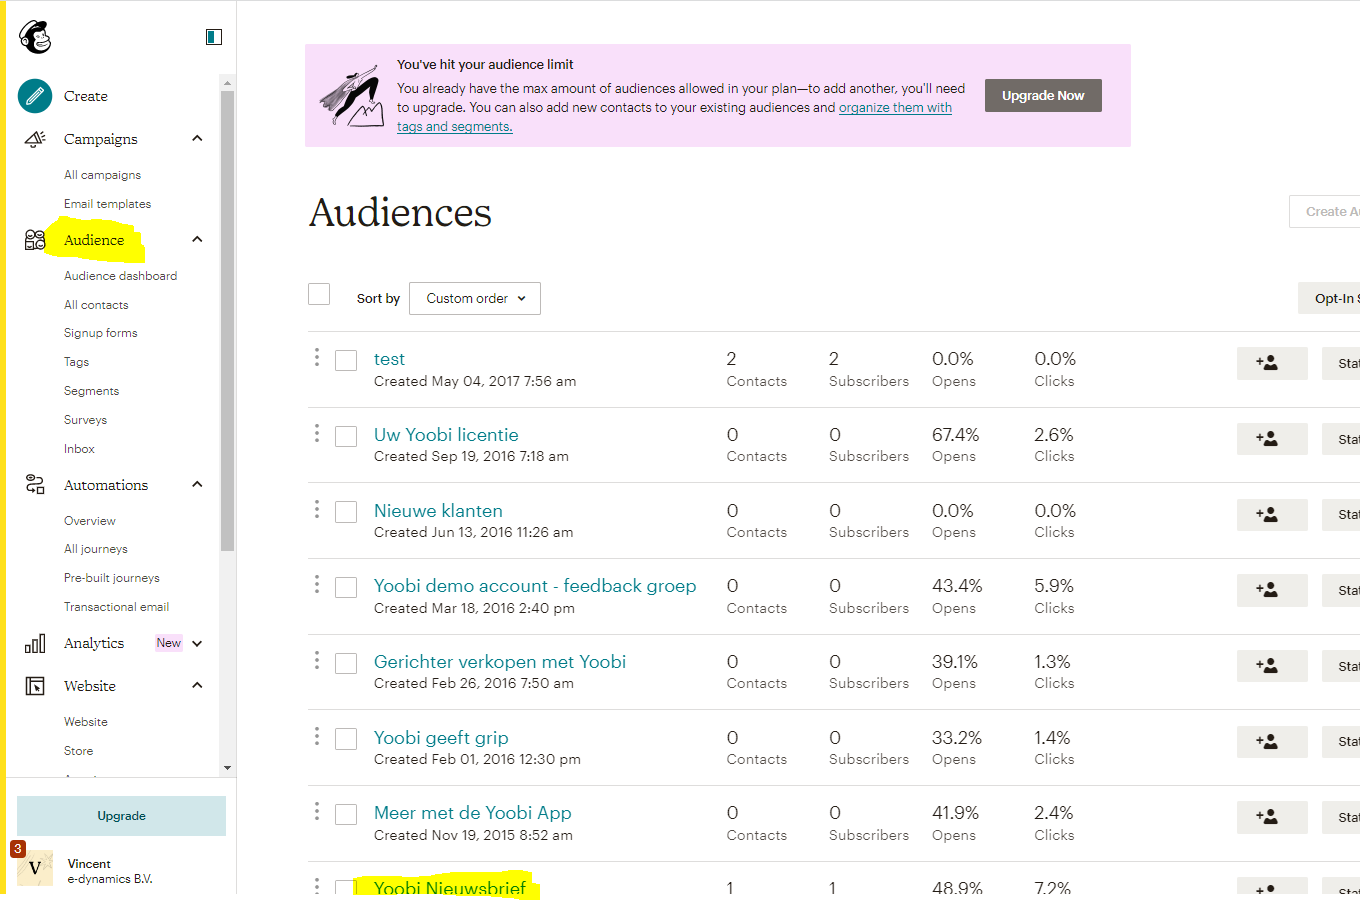
Task: Open the Sort by Custom order dropdown
Action: click(x=475, y=298)
